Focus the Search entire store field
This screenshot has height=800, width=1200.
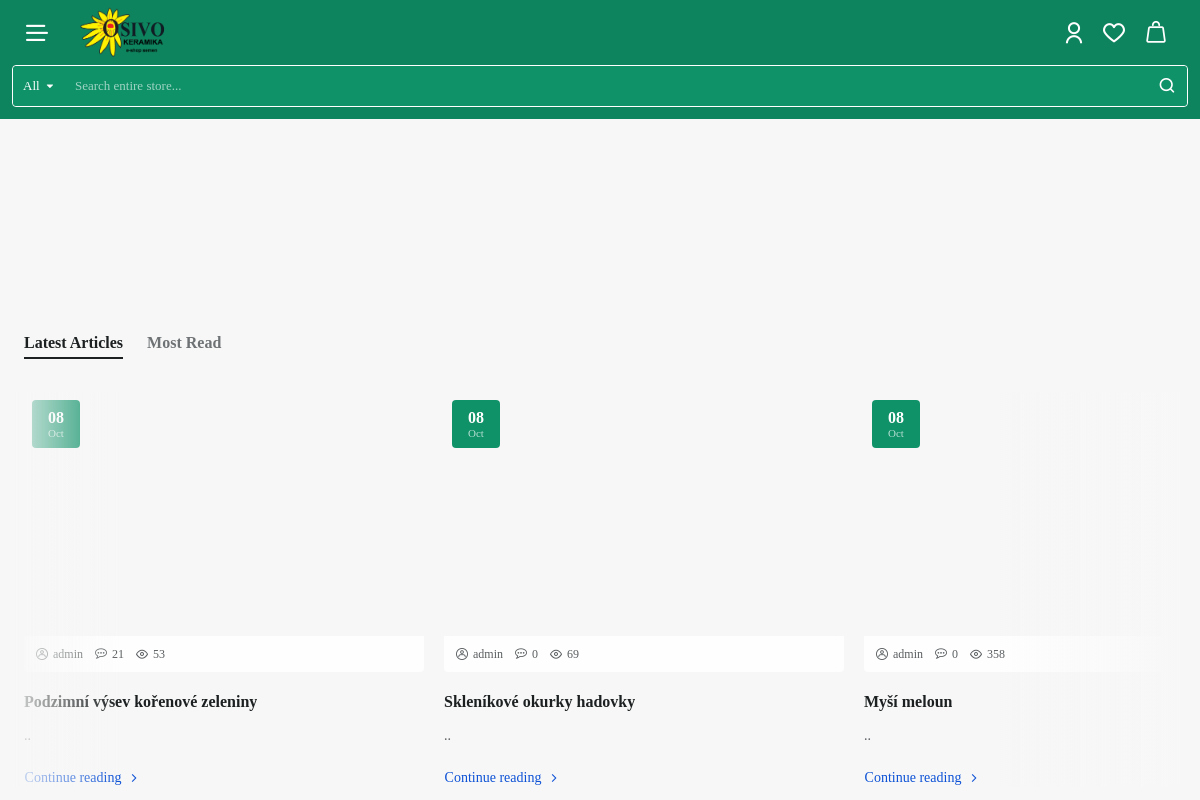[x=610, y=86]
